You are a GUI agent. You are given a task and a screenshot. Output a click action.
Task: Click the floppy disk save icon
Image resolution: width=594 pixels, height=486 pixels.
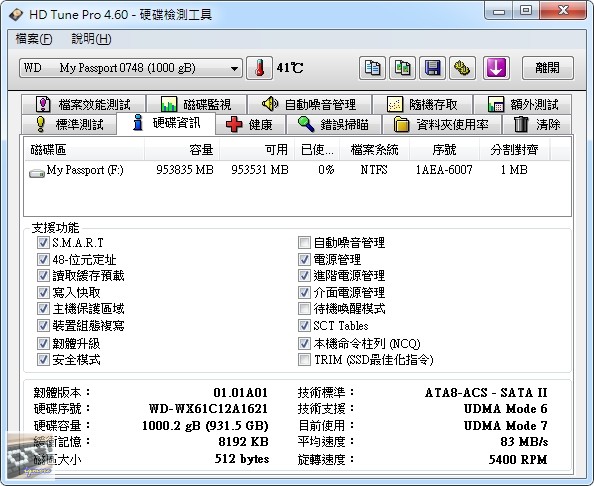tap(432, 68)
